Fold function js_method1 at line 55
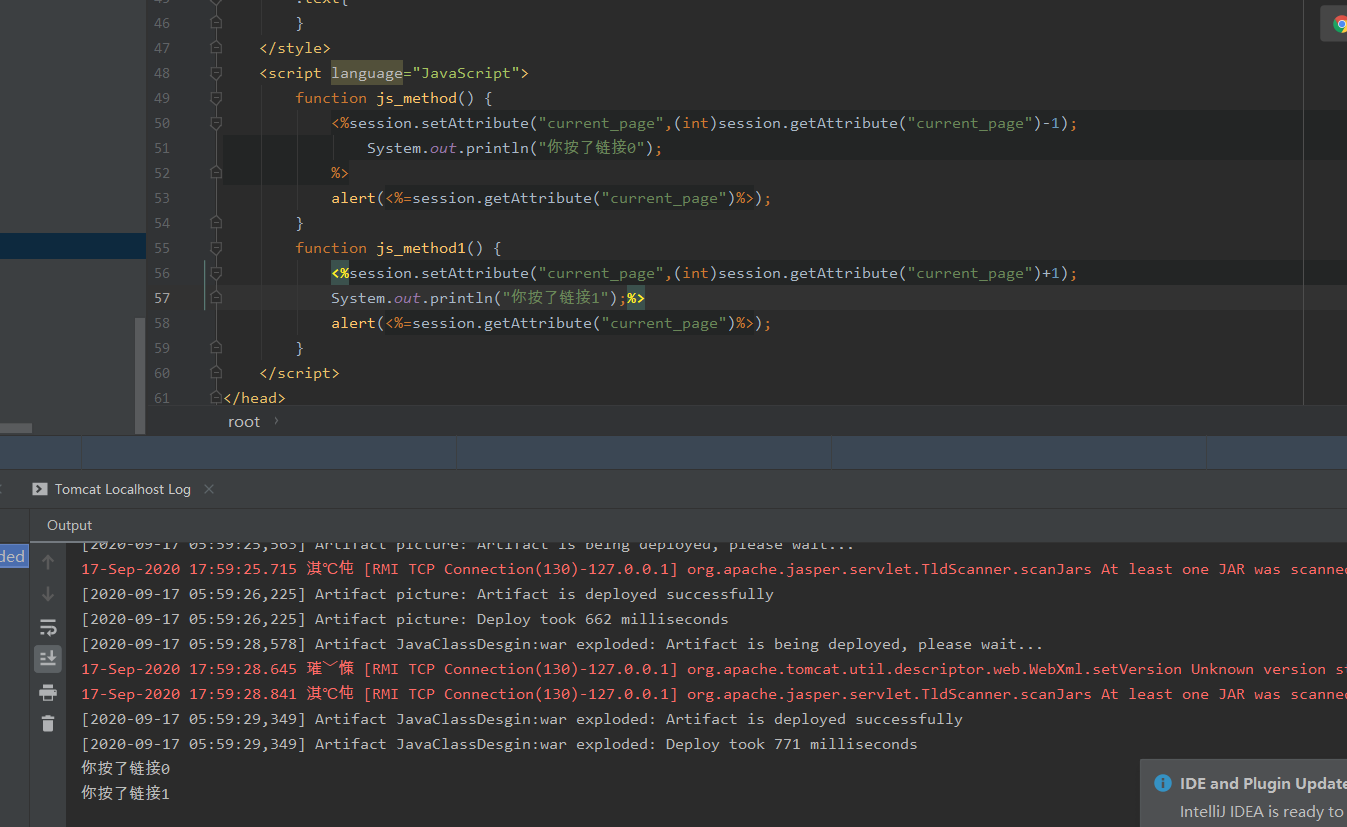This screenshot has height=827, width=1347. pos(216,248)
